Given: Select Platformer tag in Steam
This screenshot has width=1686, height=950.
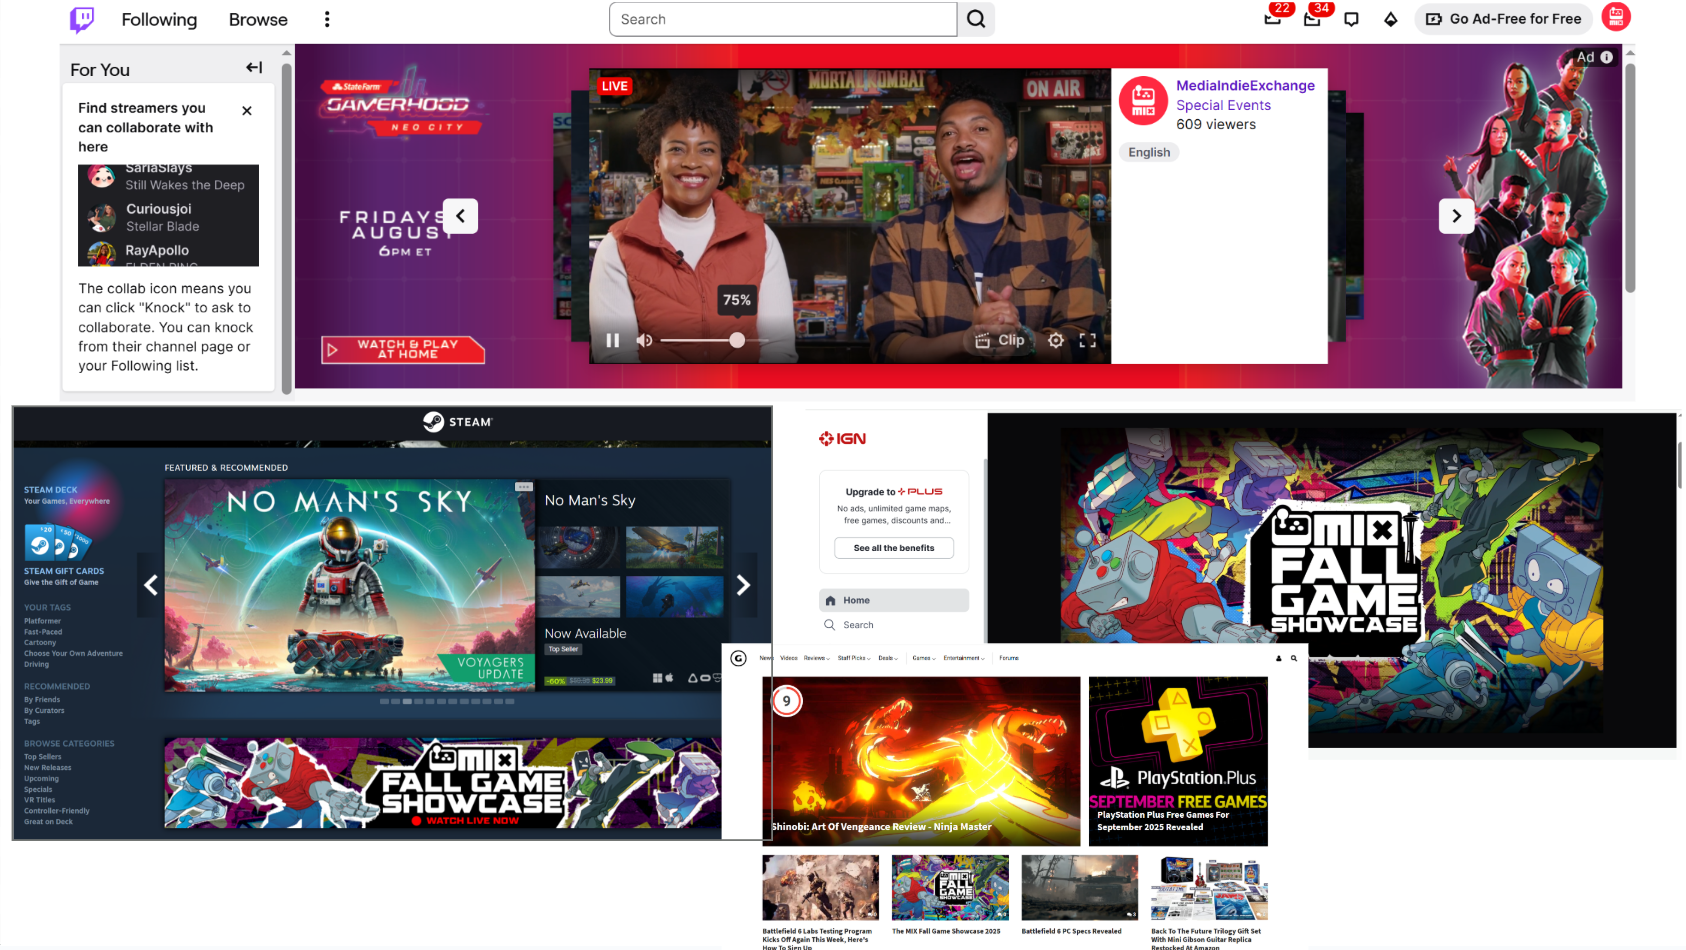Looking at the screenshot, I should 43,621.
